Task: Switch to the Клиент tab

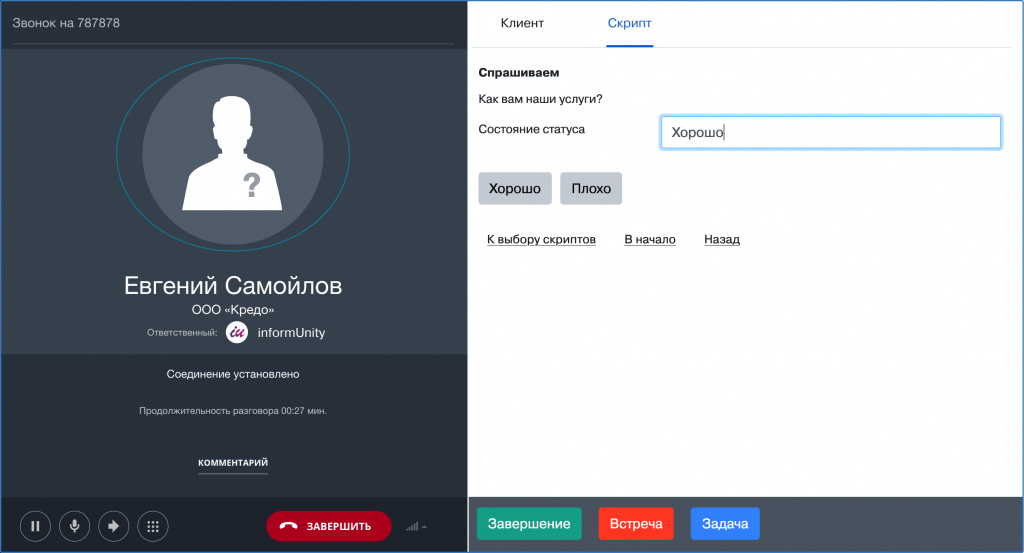Action: tap(522, 24)
